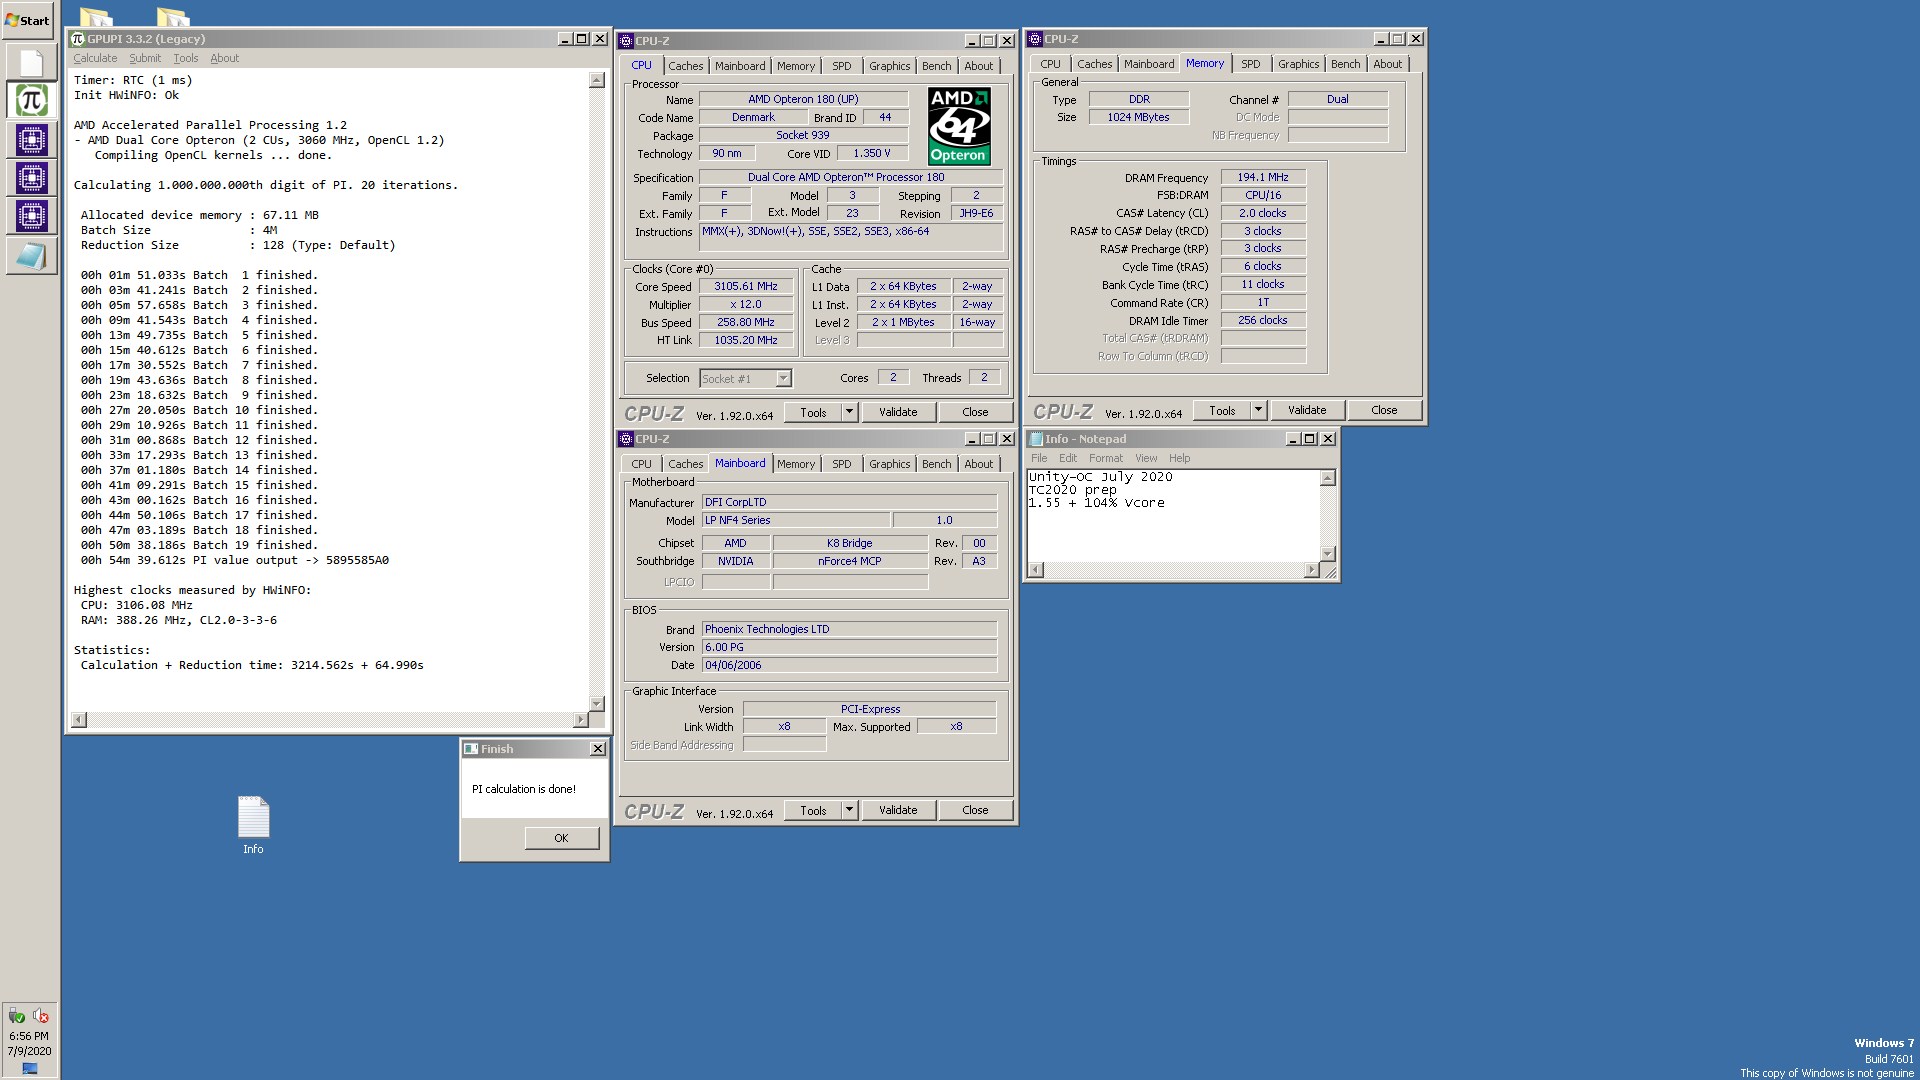
Task: Open Calculate menu in GPUPI
Action: [95, 58]
